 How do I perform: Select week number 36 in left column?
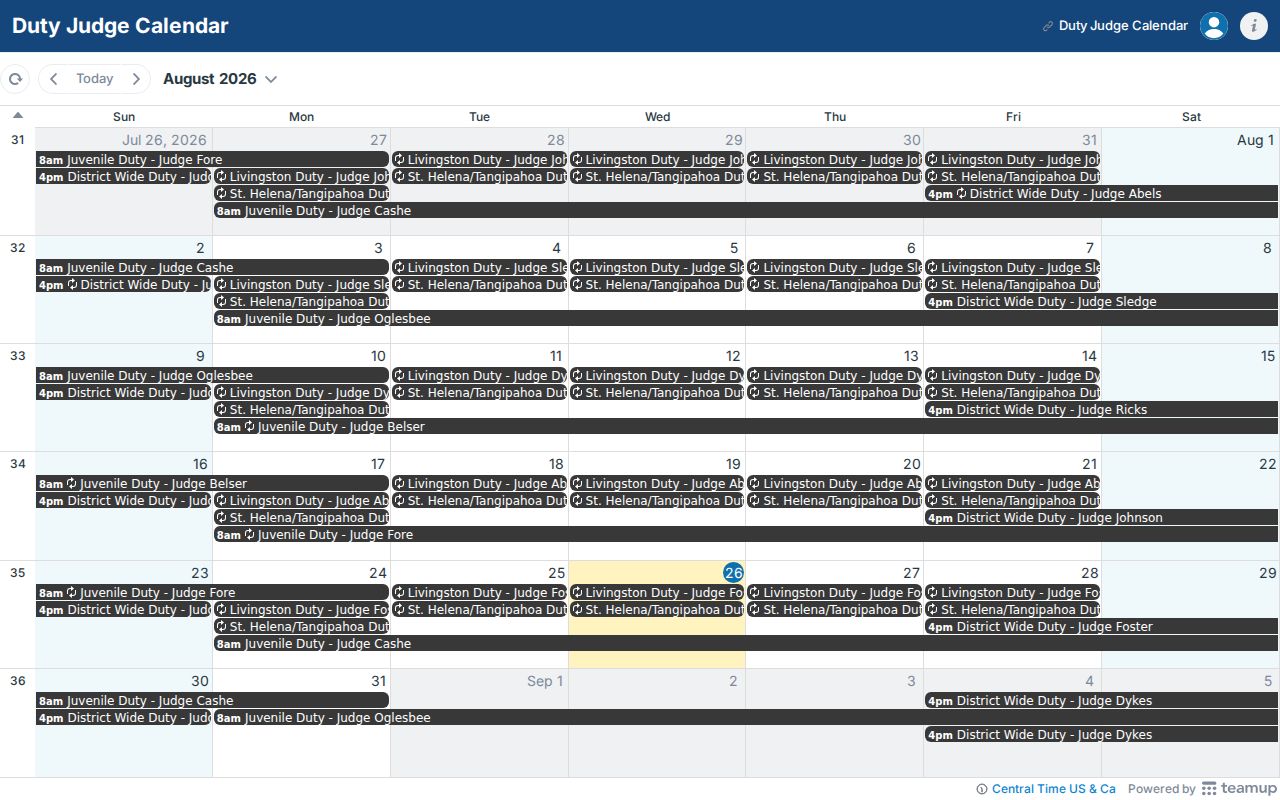(17, 681)
